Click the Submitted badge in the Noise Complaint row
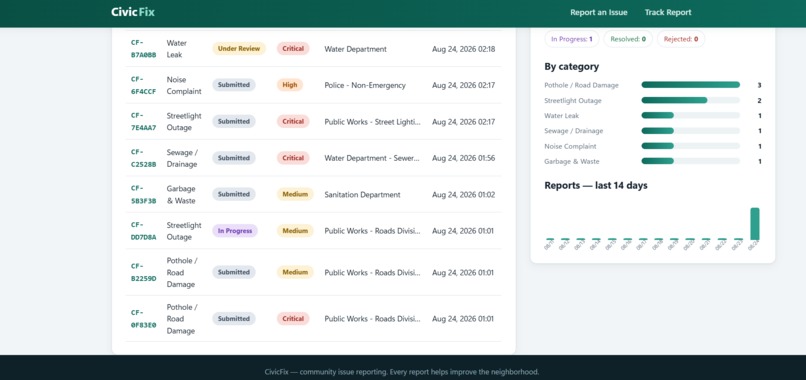806x380 pixels. click(234, 85)
